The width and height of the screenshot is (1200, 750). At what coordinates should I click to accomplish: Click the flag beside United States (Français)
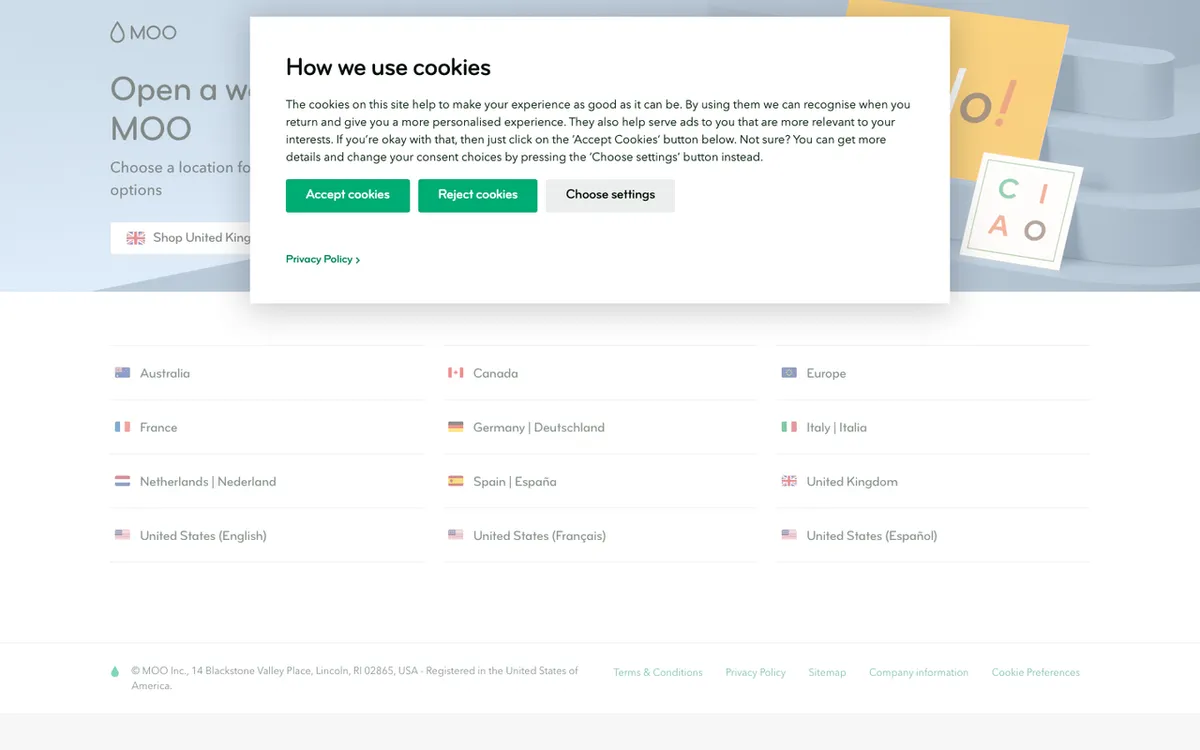[456, 535]
